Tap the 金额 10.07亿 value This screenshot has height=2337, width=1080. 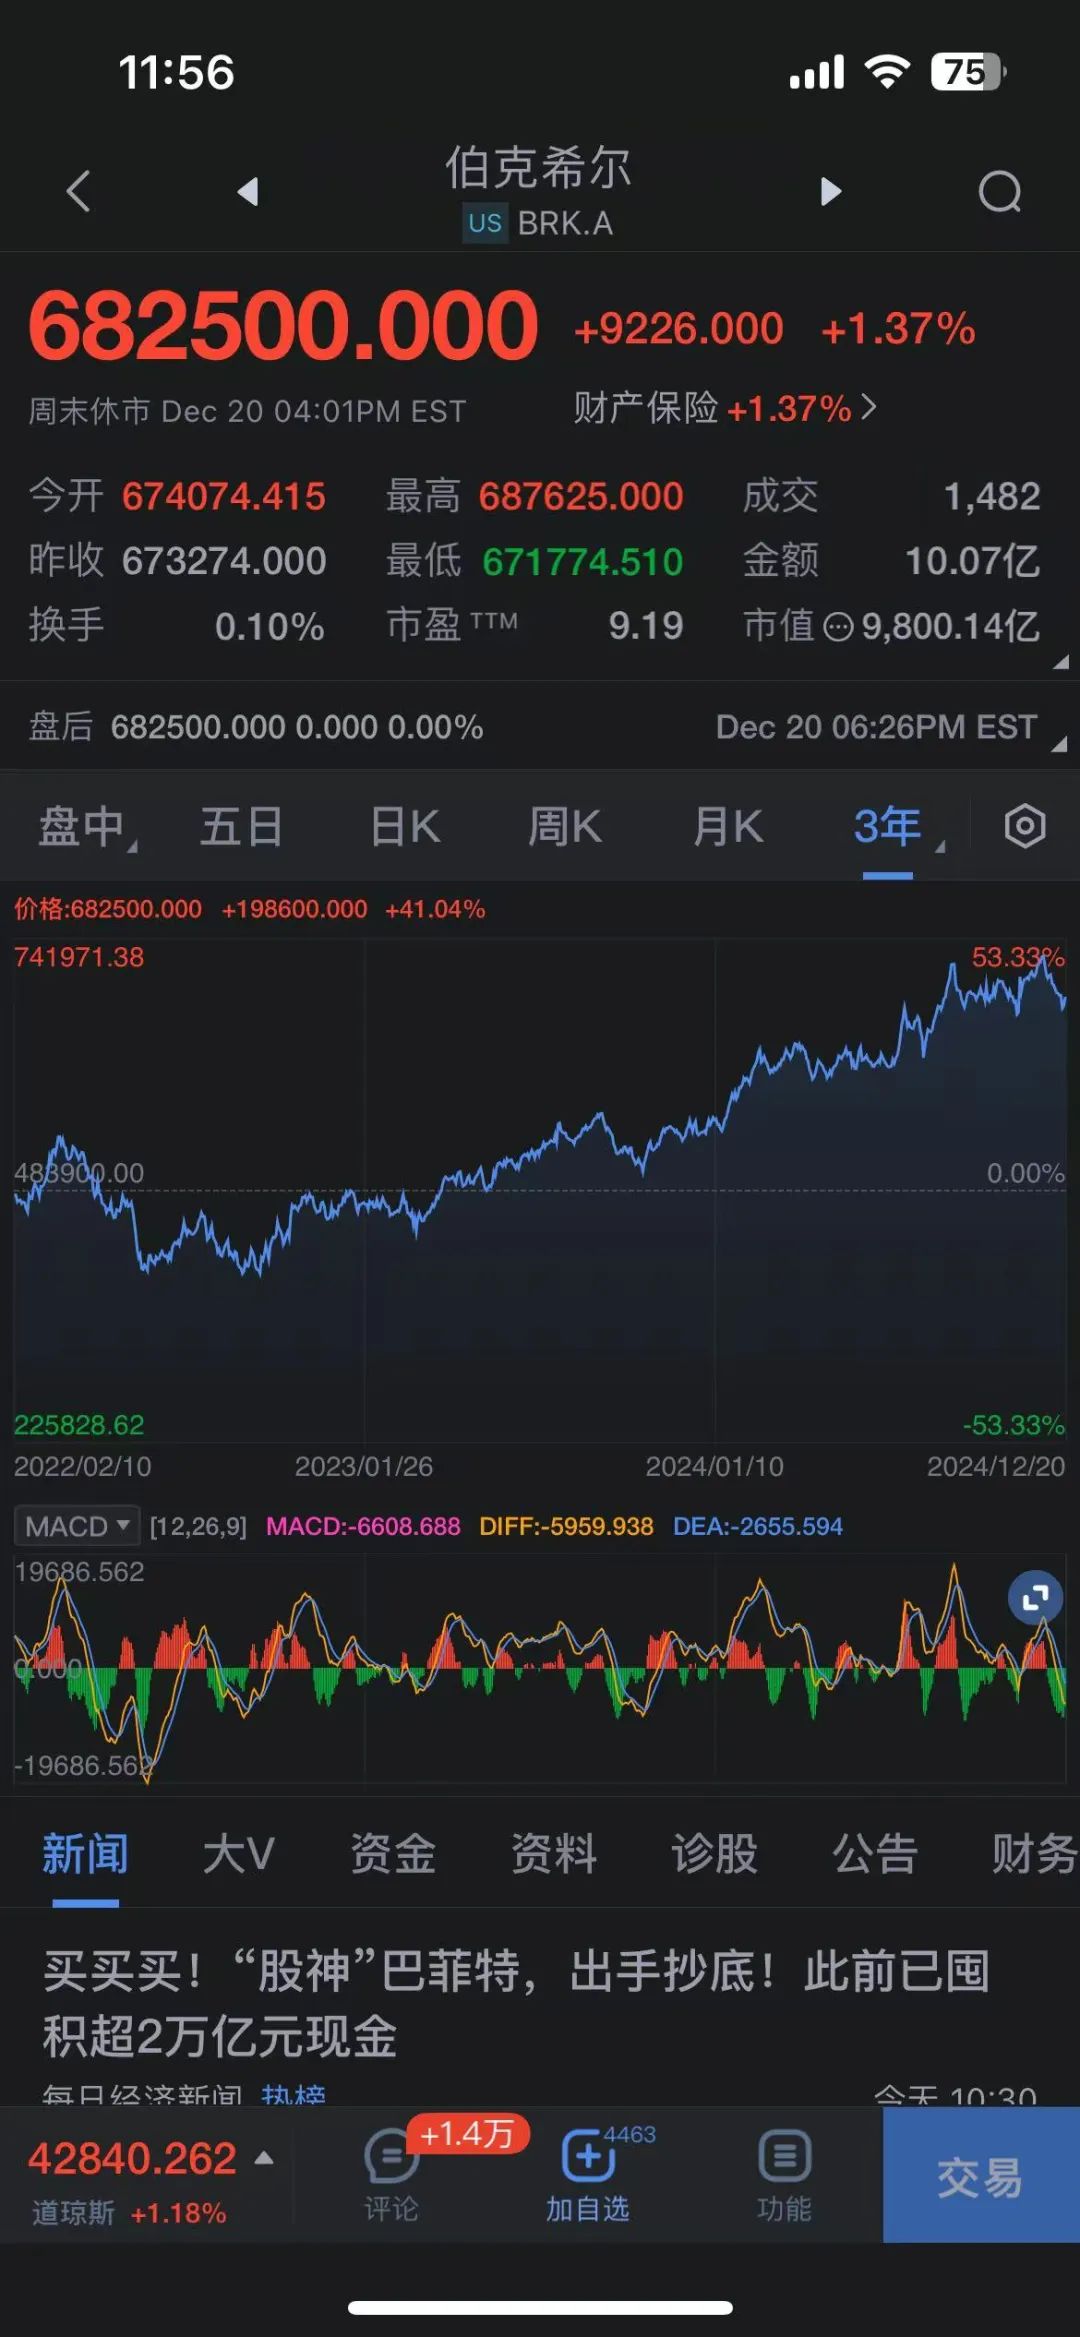pyautogui.click(x=973, y=561)
